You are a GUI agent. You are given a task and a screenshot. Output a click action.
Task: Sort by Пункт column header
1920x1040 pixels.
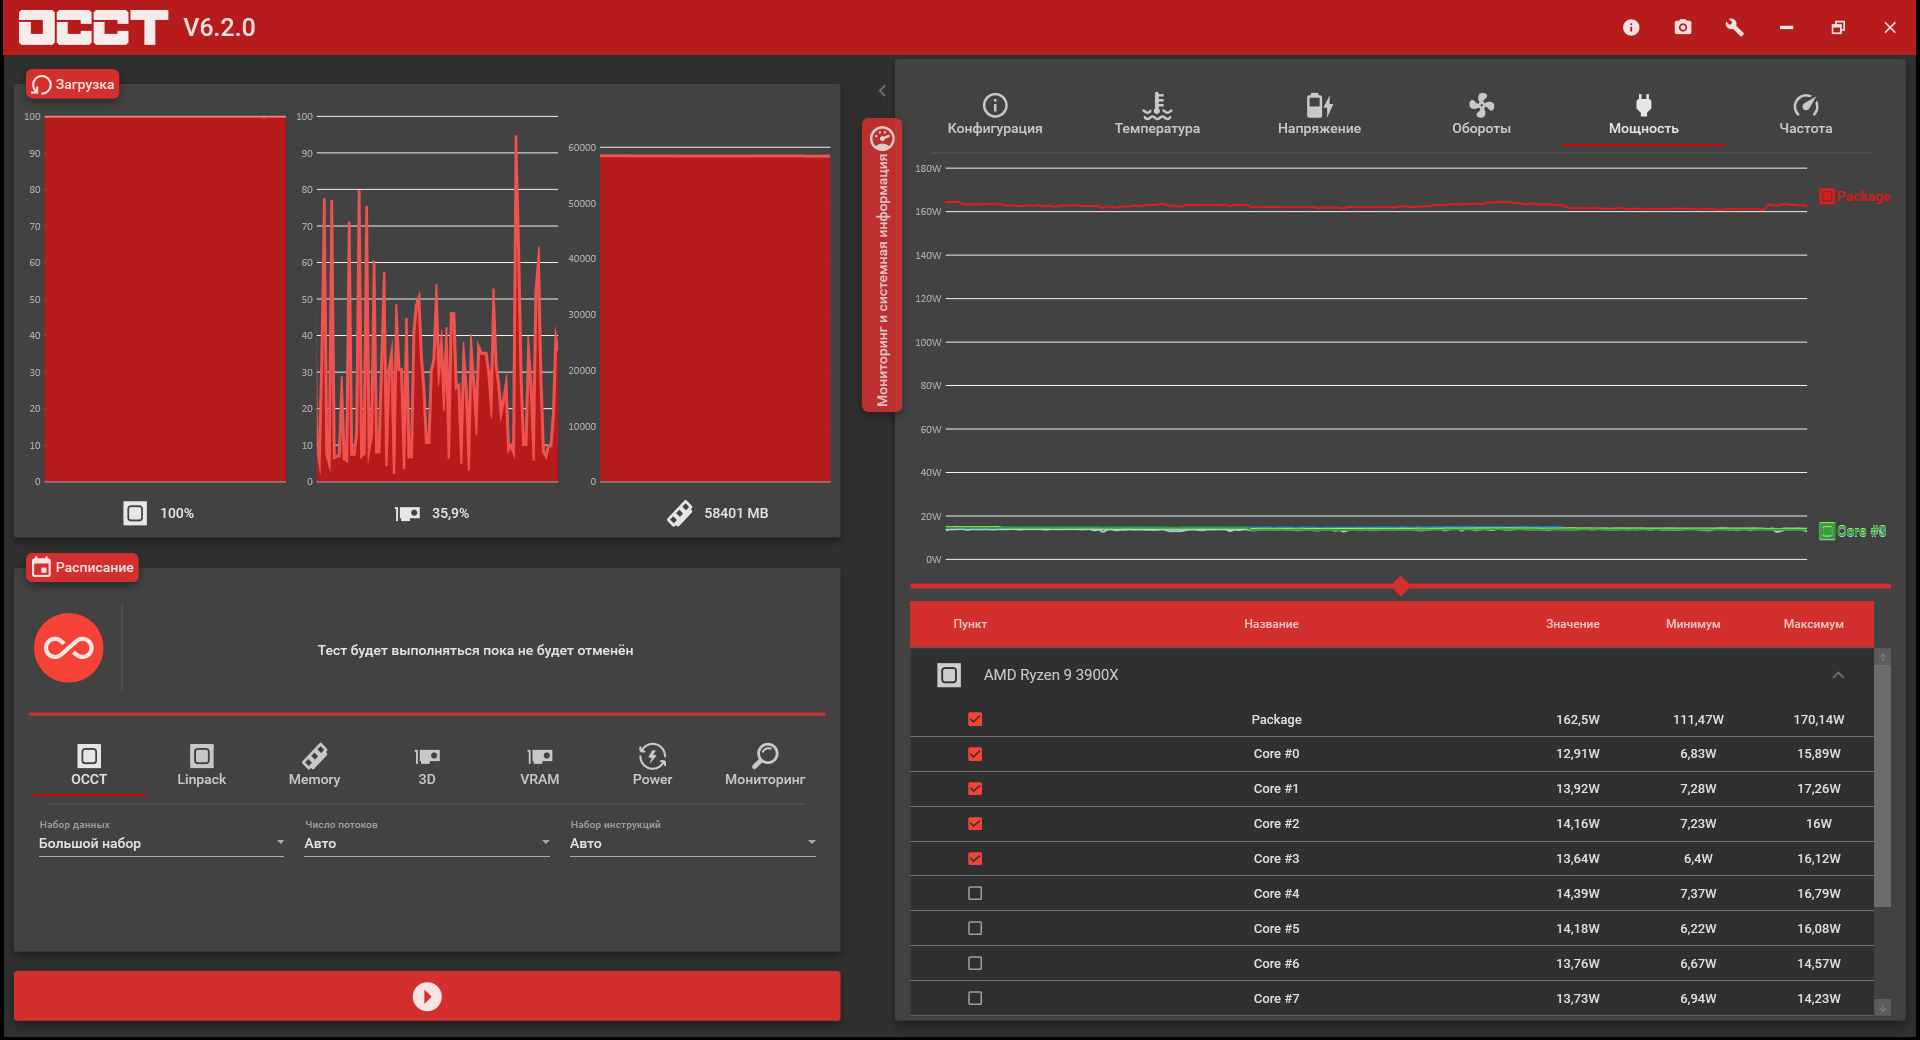click(x=970, y=624)
